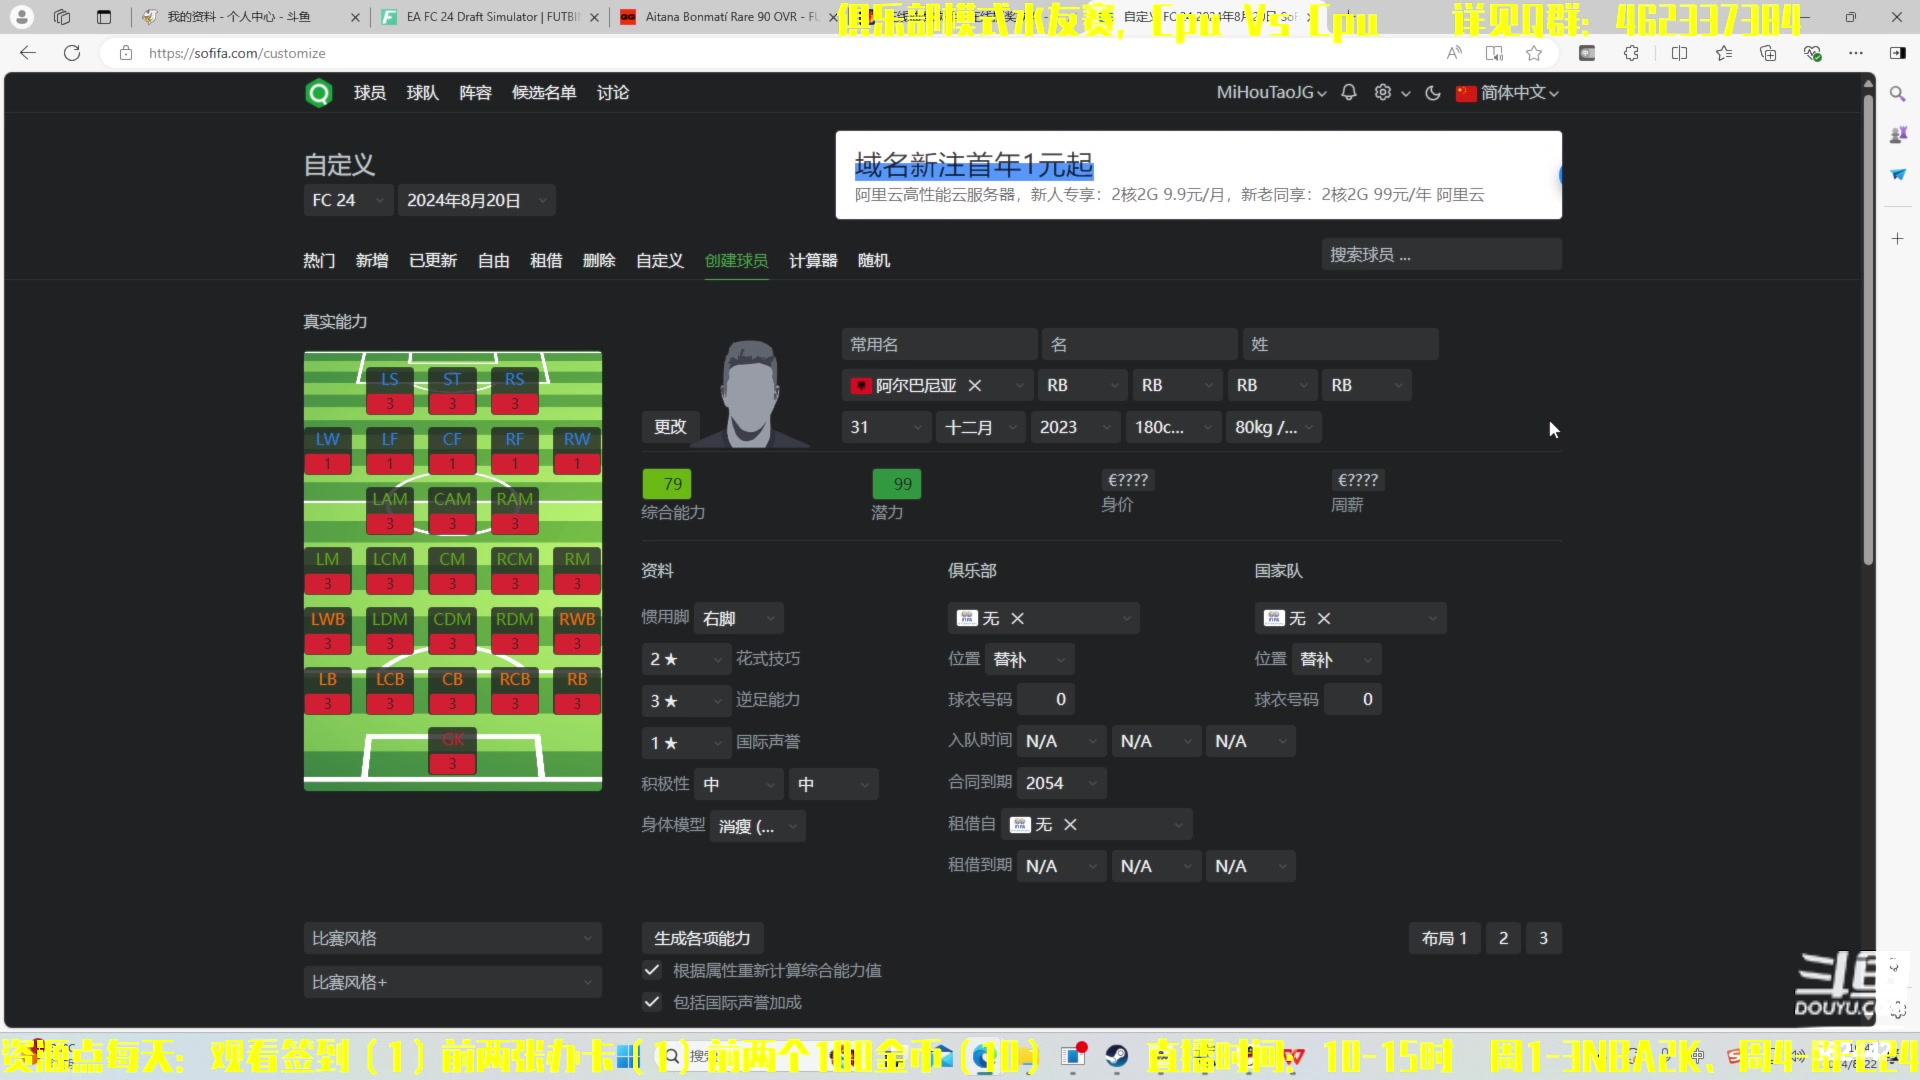1920x1080 pixels.
Task: Click the 99 潜力 rating badge
Action: coord(897,484)
